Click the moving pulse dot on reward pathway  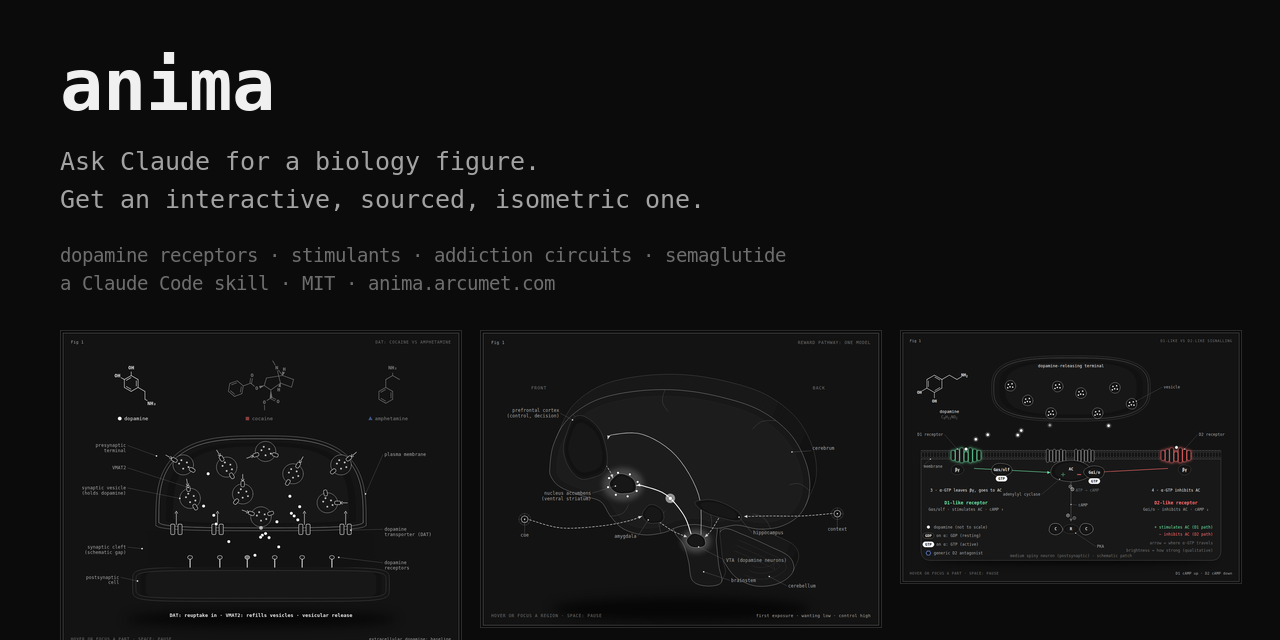point(670,498)
